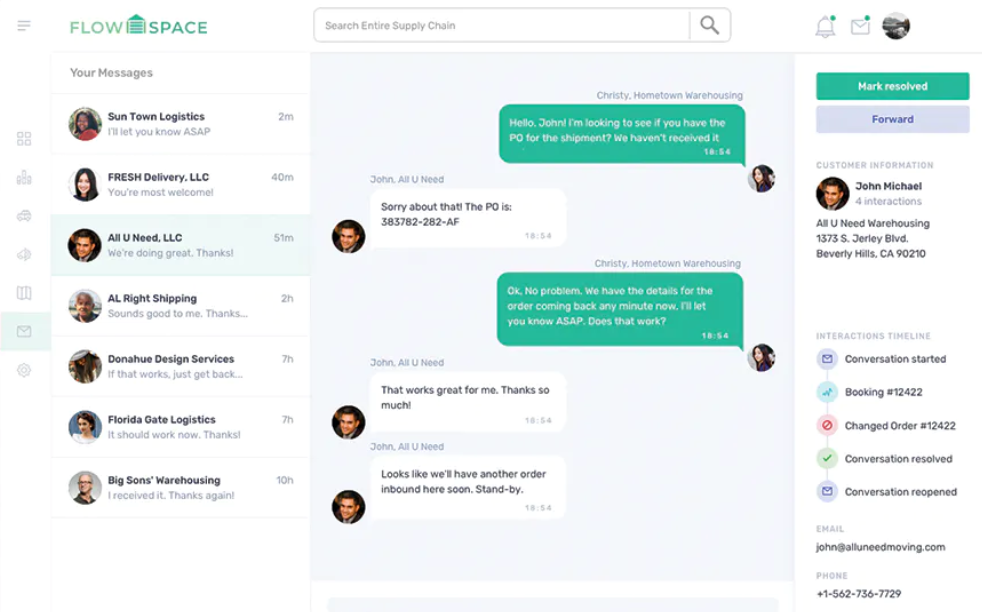Select the messages envelope sidebar icon
Image resolution: width=982 pixels, height=612 pixels.
[24, 332]
